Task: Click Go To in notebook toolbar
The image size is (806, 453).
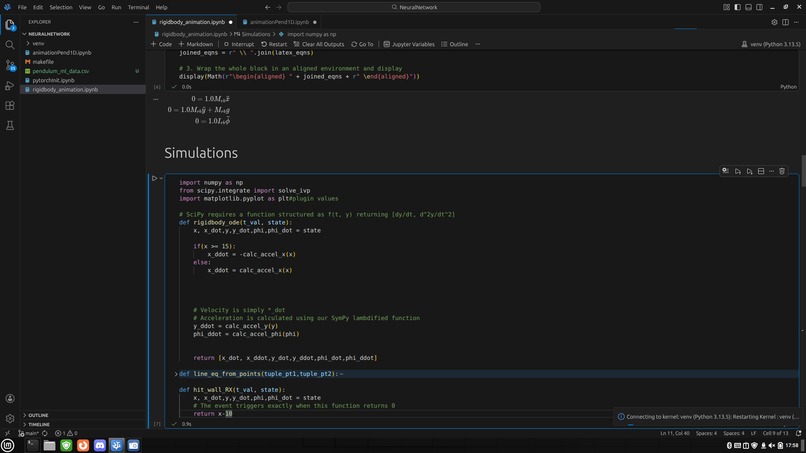Action: pos(362,44)
